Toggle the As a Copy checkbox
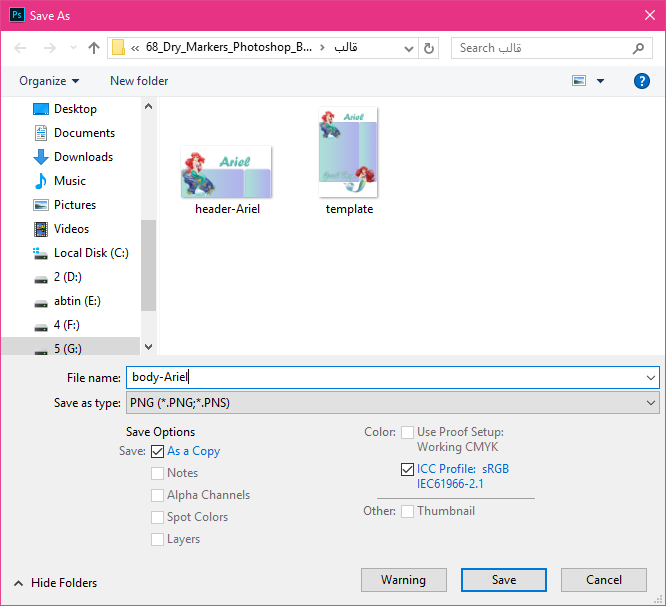Image resolution: width=666 pixels, height=606 pixels. click(x=158, y=451)
